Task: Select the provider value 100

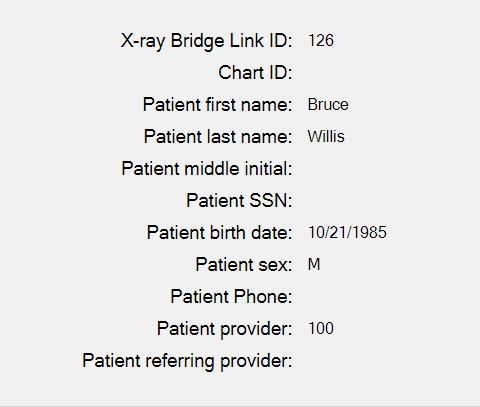Action: coord(321,329)
